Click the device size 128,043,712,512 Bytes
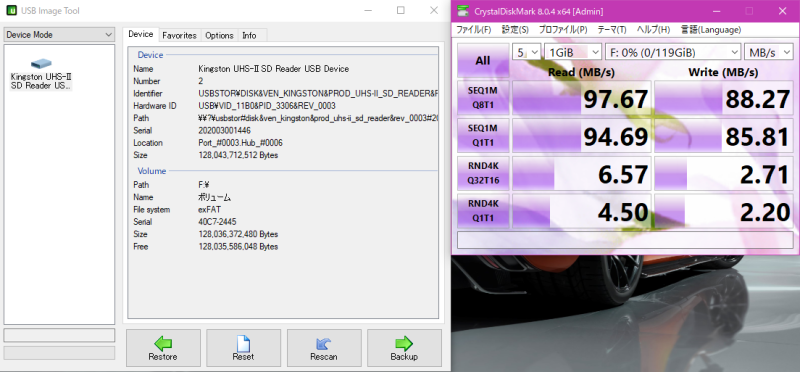Viewport: 800px width, 372px height. pos(238,155)
